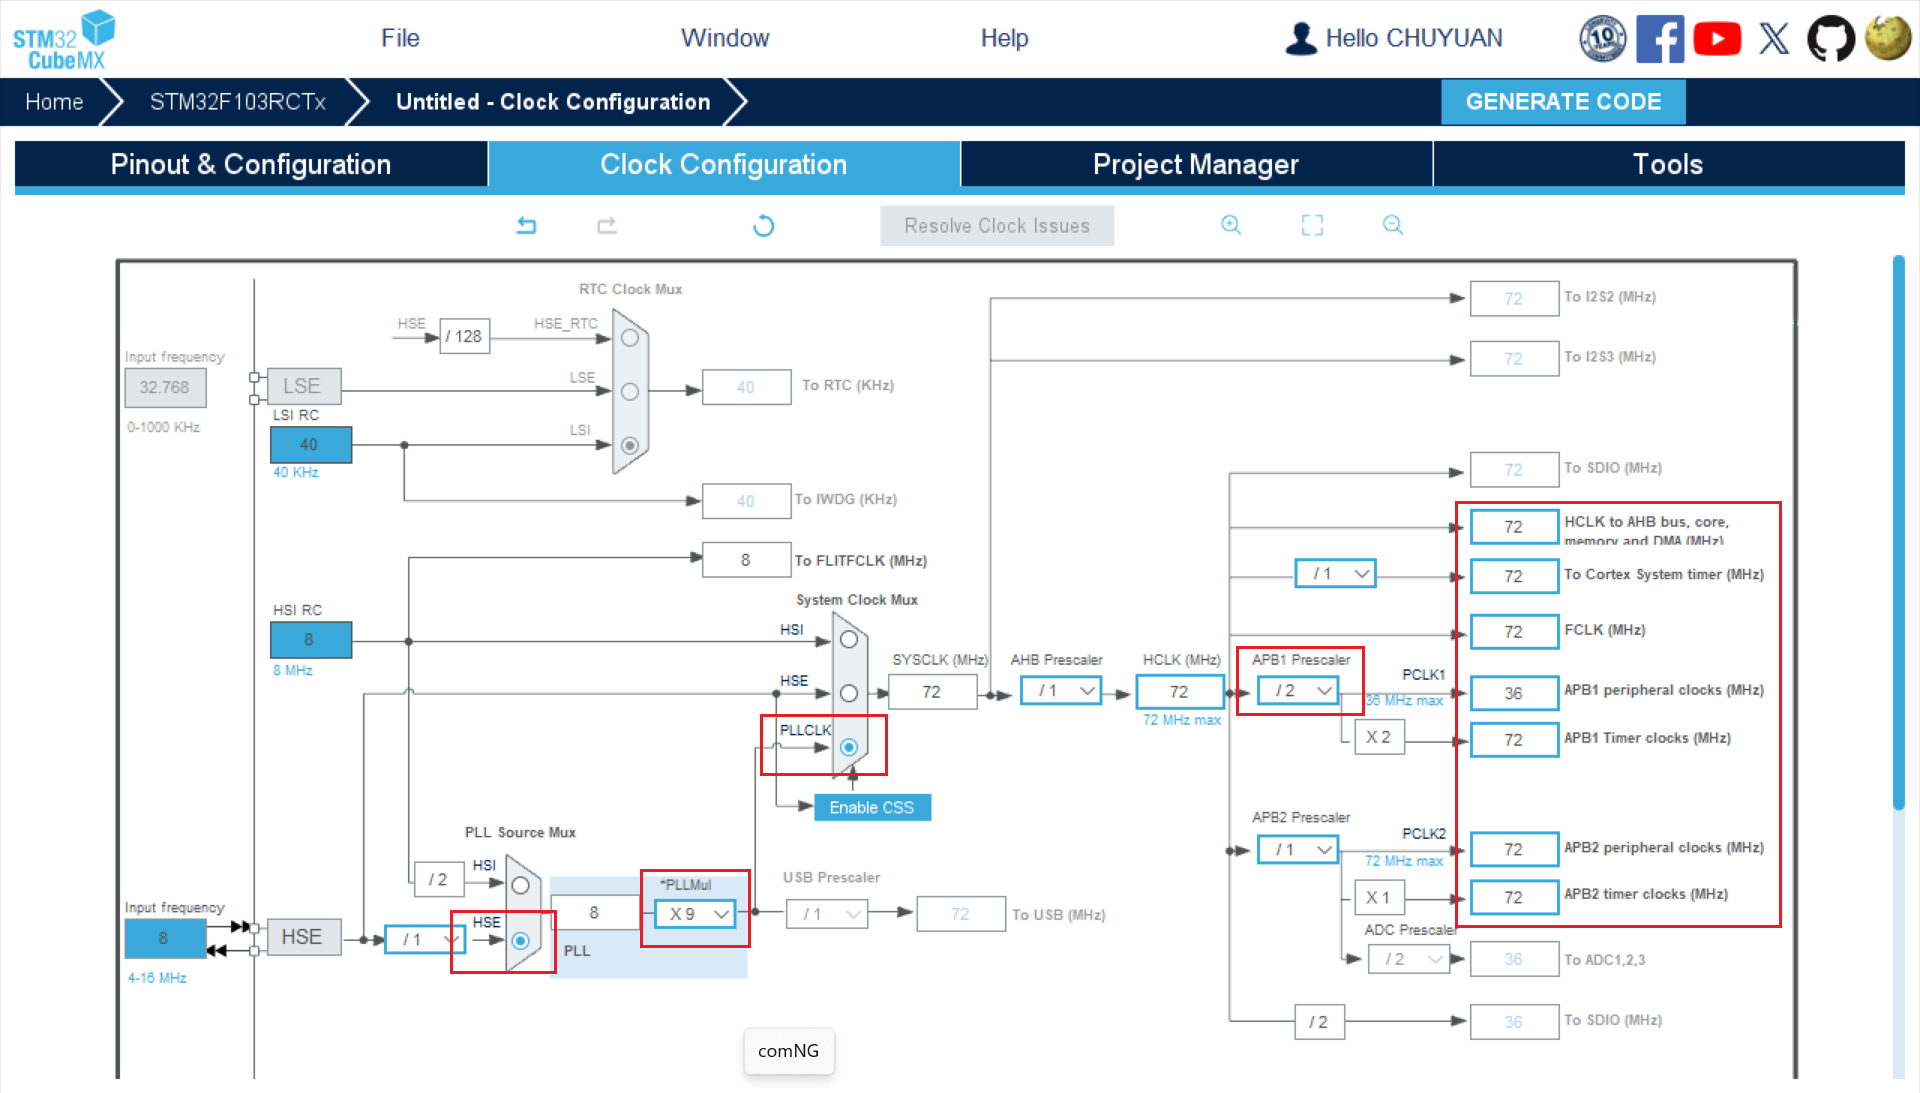The height and width of the screenshot is (1093, 1920).
Task: Click the HSE input frequency field
Action: pyautogui.click(x=164, y=938)
